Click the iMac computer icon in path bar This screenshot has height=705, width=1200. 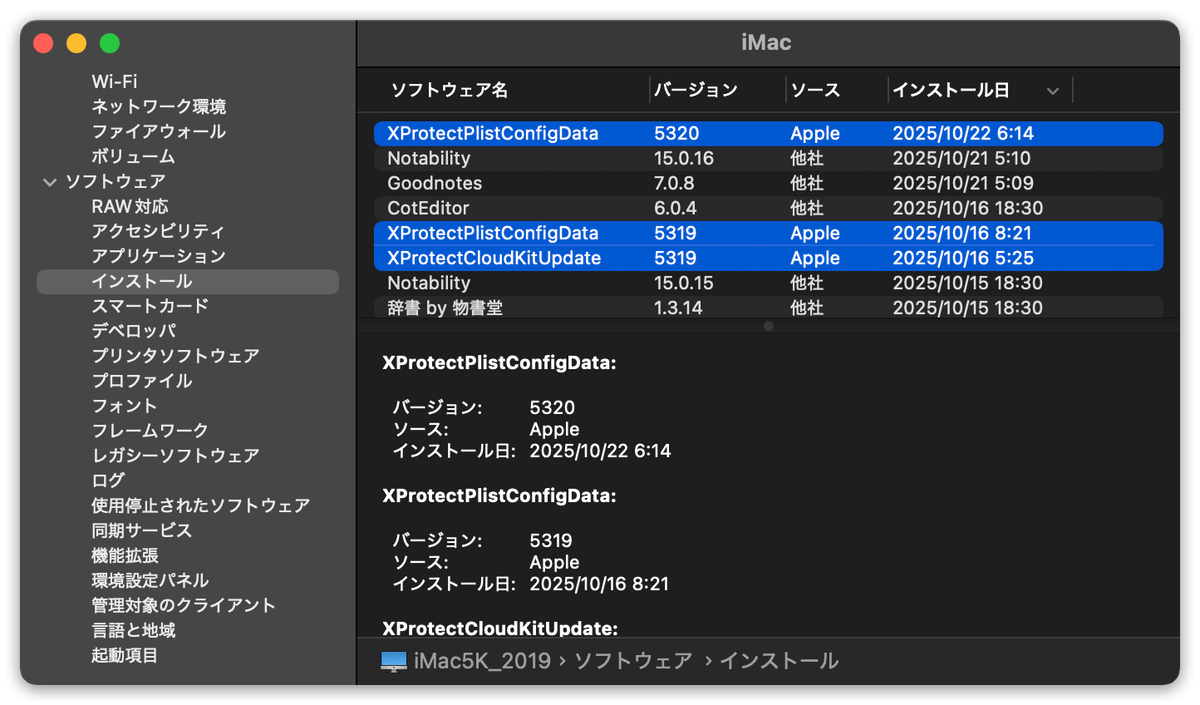(x=394, y=661)
